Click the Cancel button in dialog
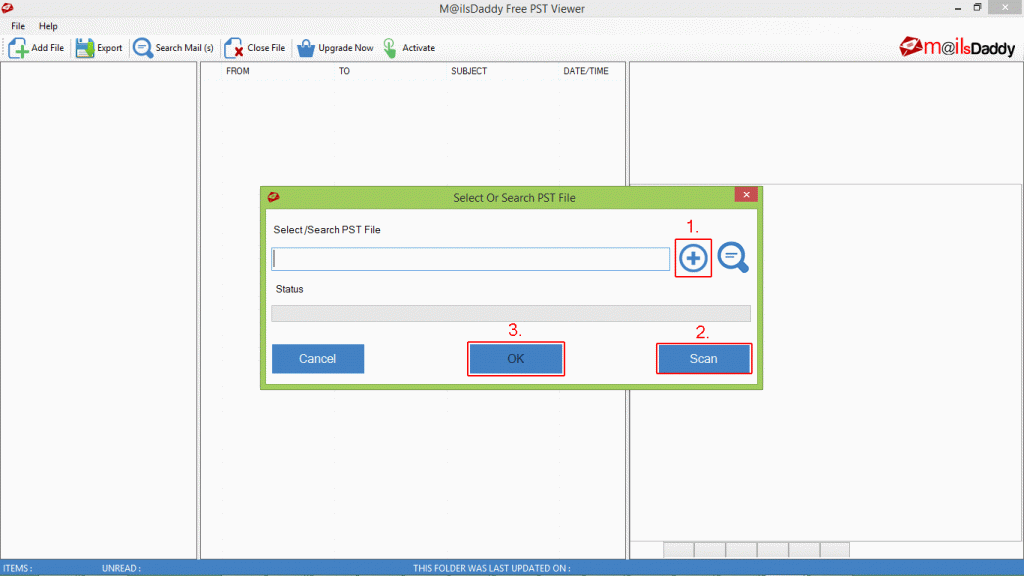 [318, 359]
